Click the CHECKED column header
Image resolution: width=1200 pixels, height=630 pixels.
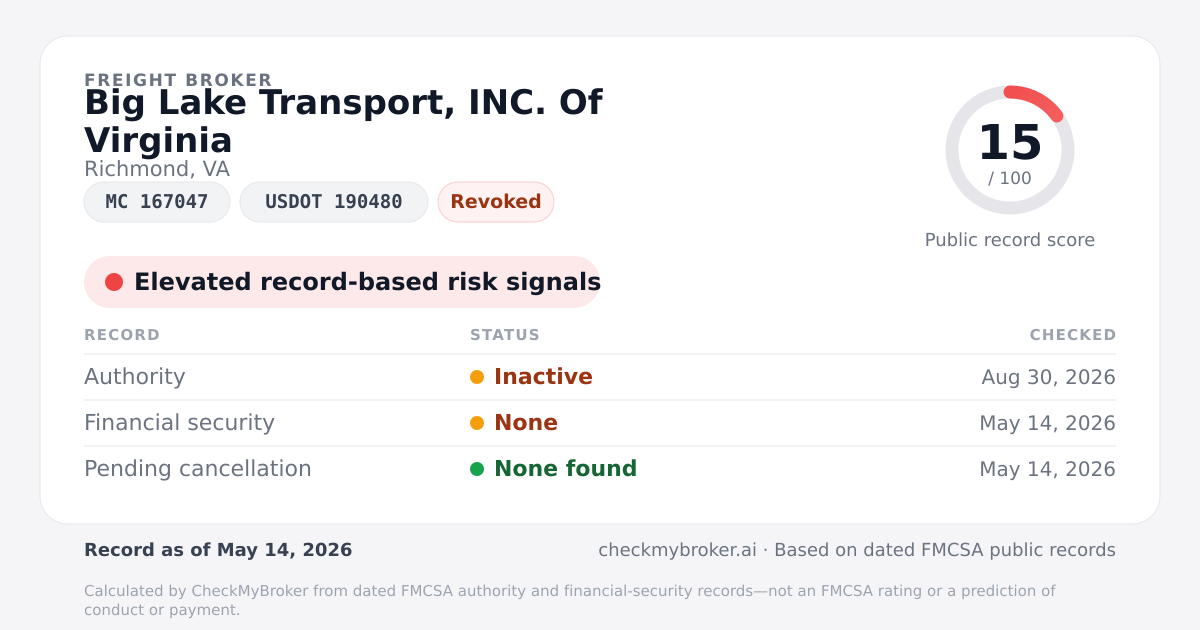(x=1073, y=335)
